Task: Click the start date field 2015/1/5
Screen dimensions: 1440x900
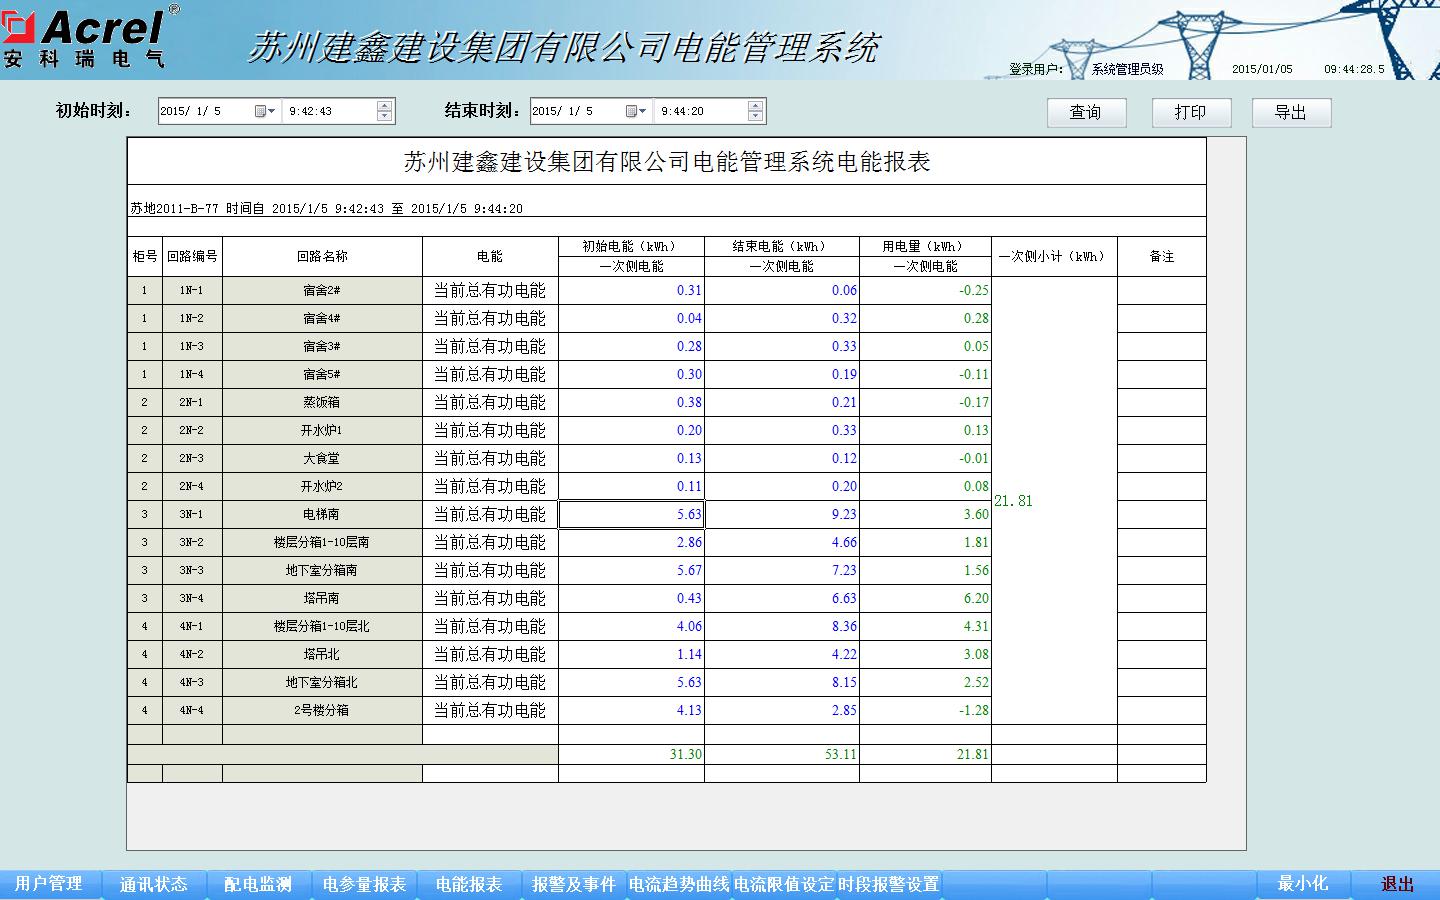Action: coord(206,111)
